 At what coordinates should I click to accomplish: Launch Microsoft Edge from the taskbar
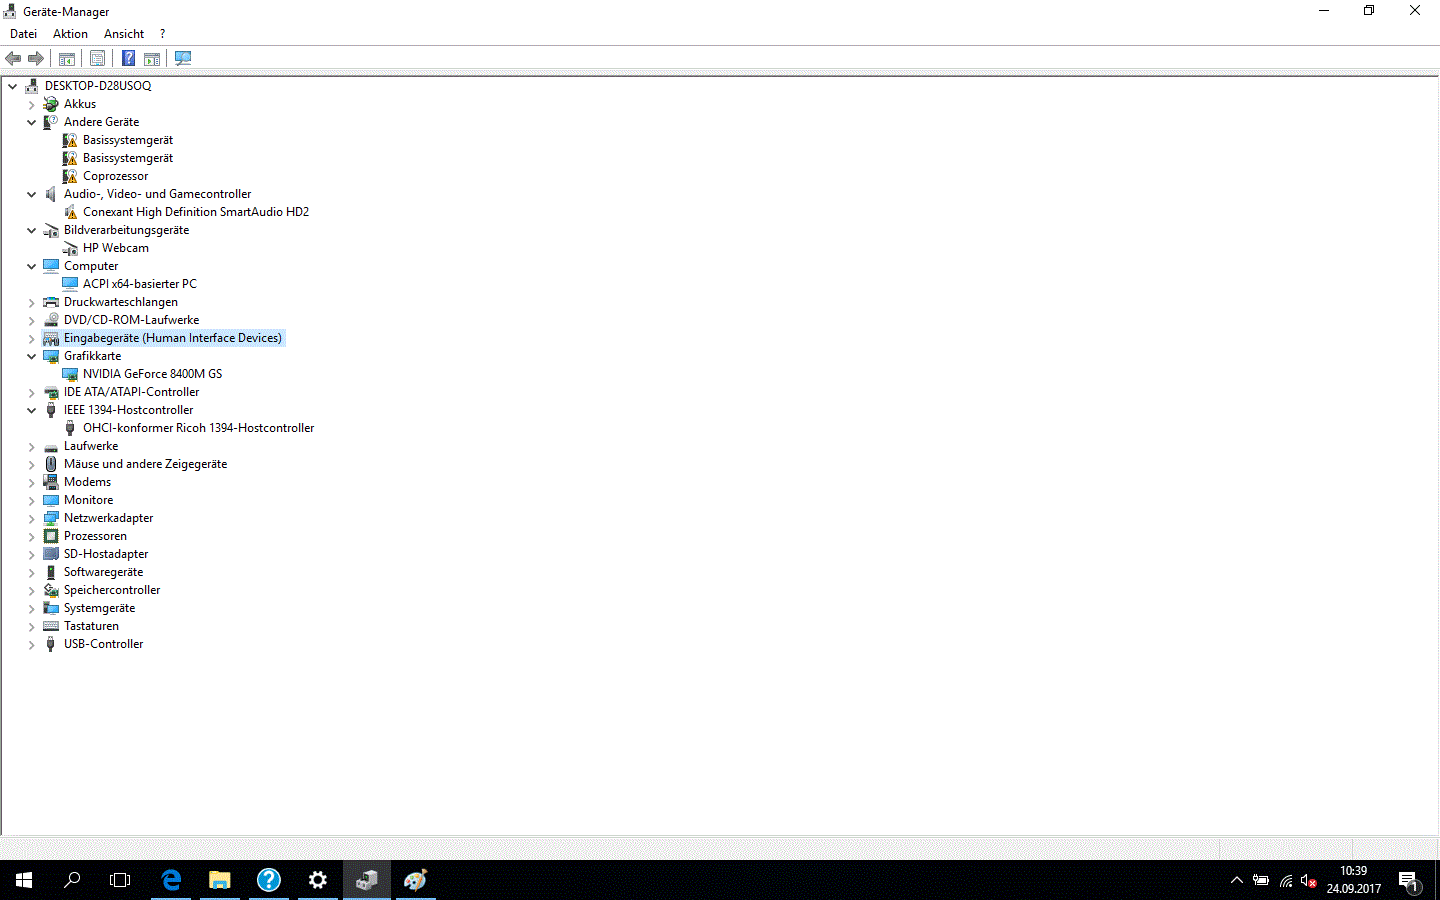[171, 880]
